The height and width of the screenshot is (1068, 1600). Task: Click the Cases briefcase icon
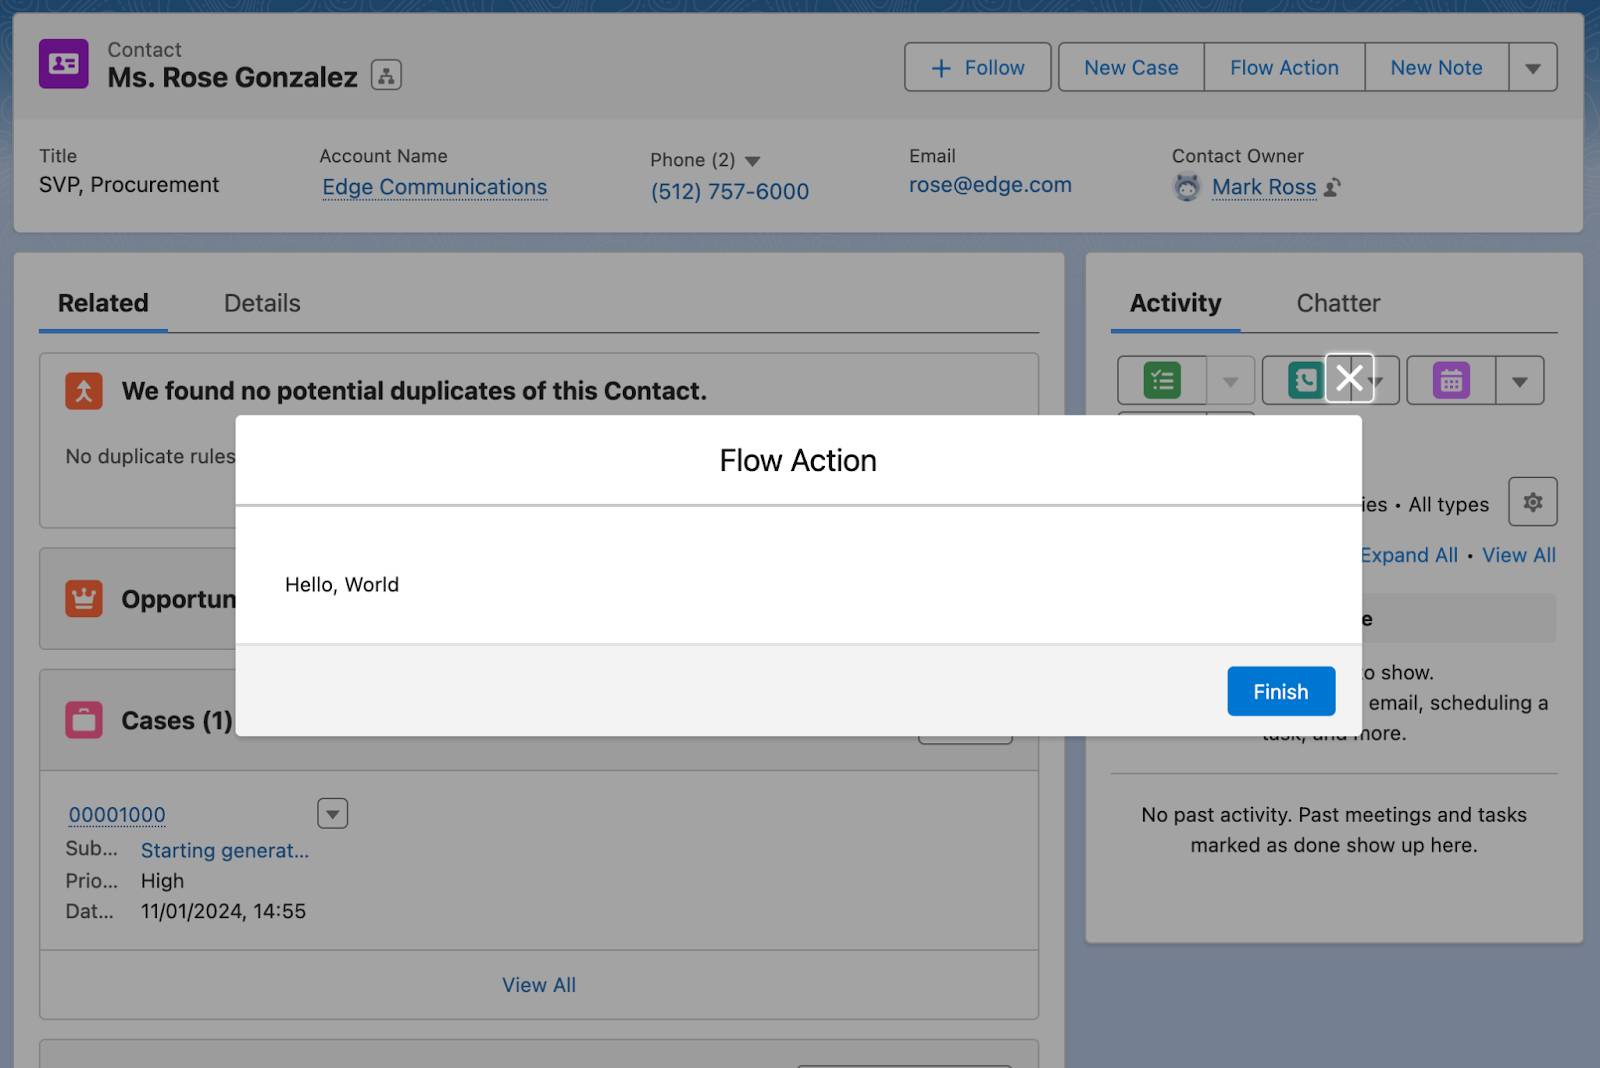pos(84,720)
